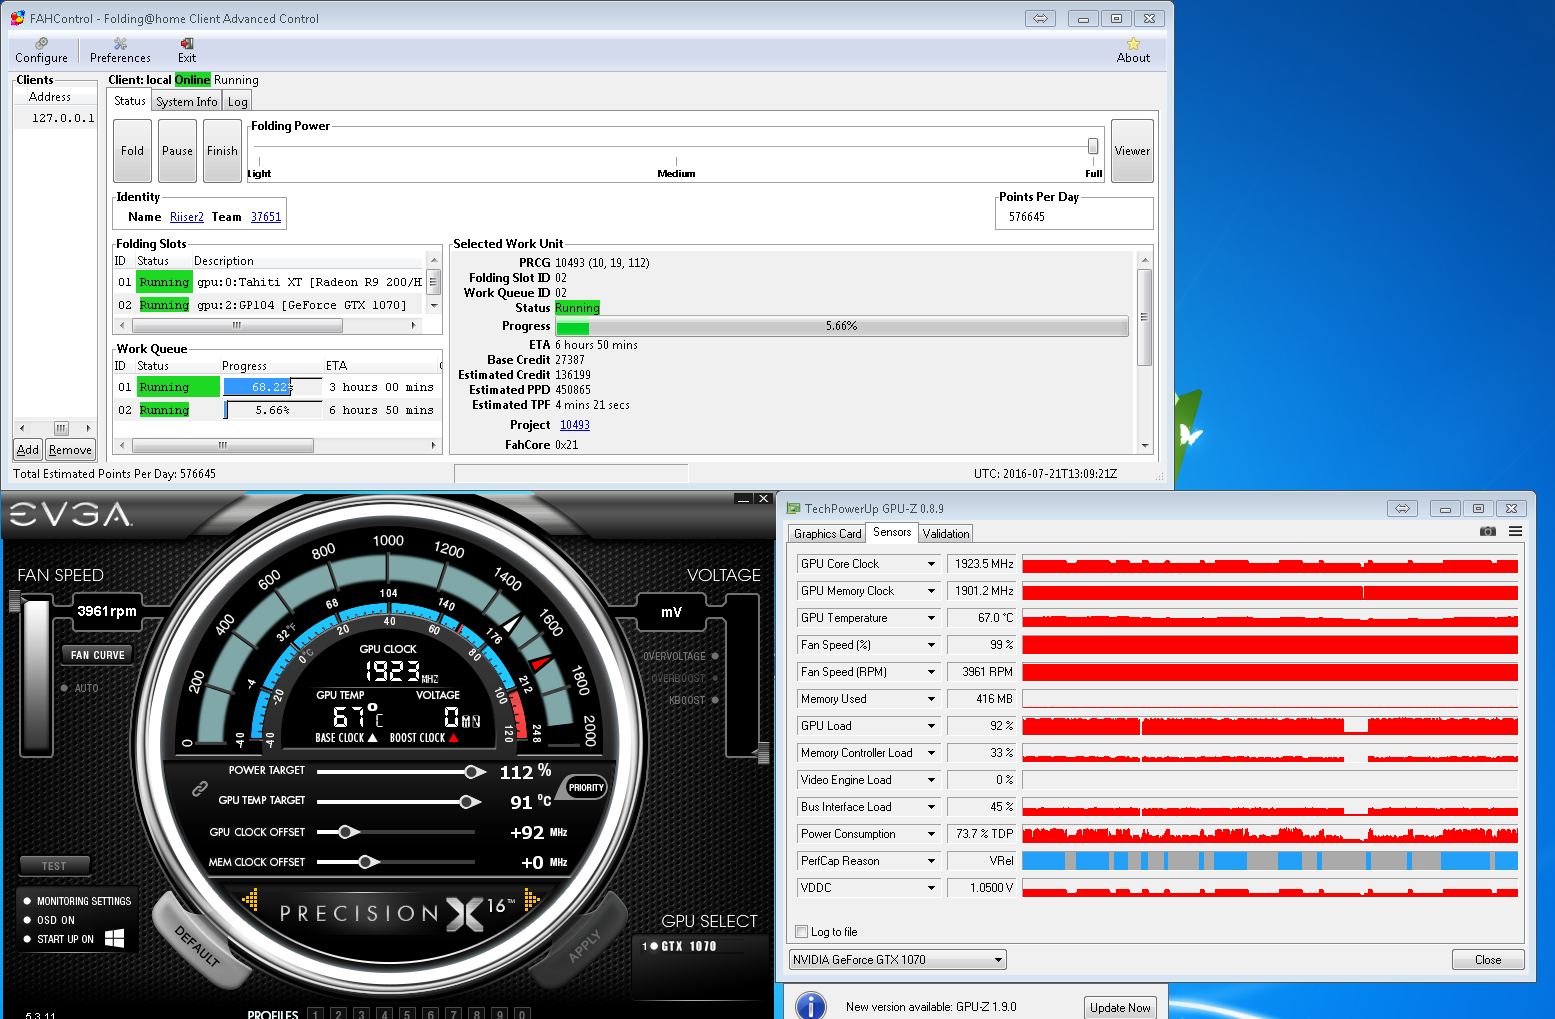The width and height of the screenshot is (1555, 1019).
Task: Switch to System Info tab in FAHControl
Action: coord(187,102)
